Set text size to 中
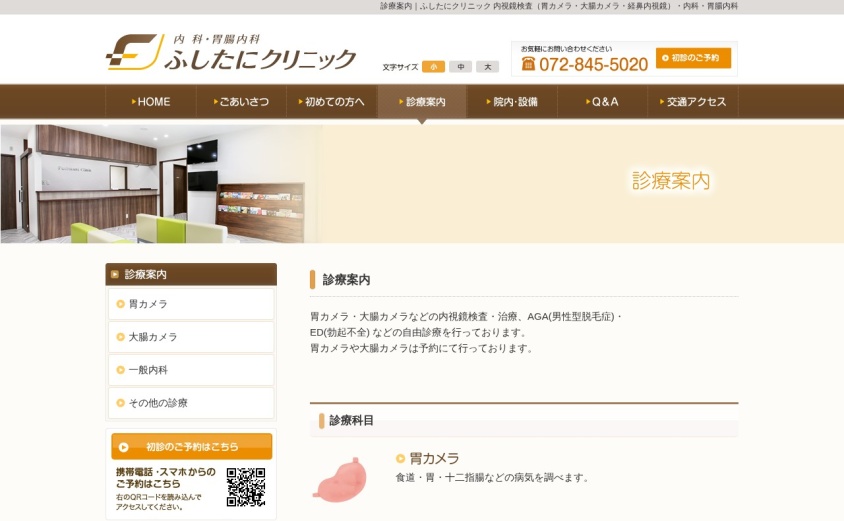Image resolution: width=844 pixels, height=521 pixels. pos(460,67)
